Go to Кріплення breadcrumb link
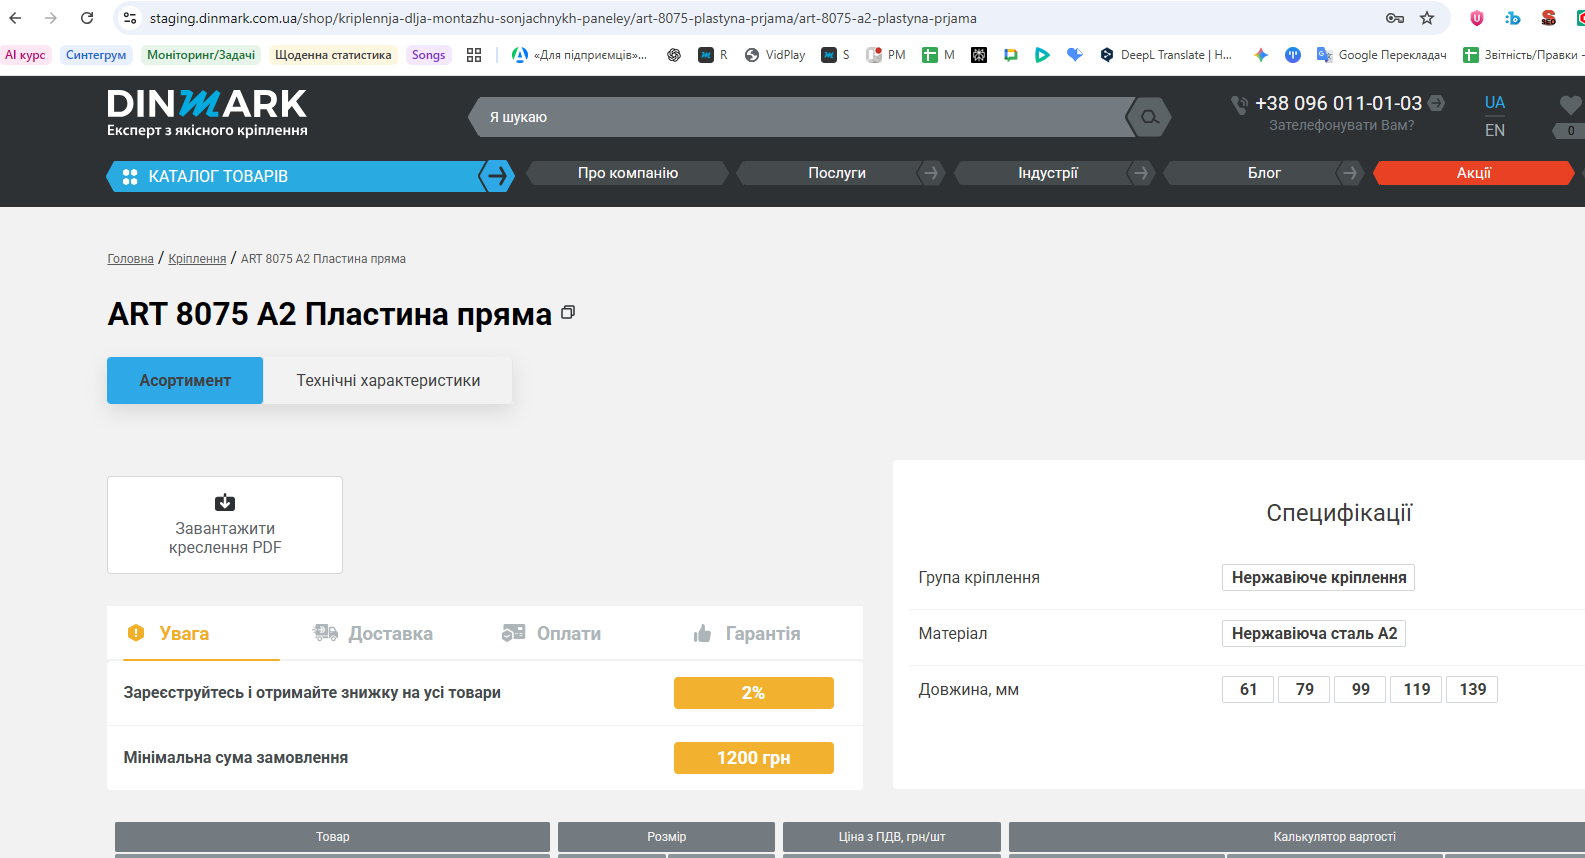Screen dimensions: 1585x858 click(197, 259)
